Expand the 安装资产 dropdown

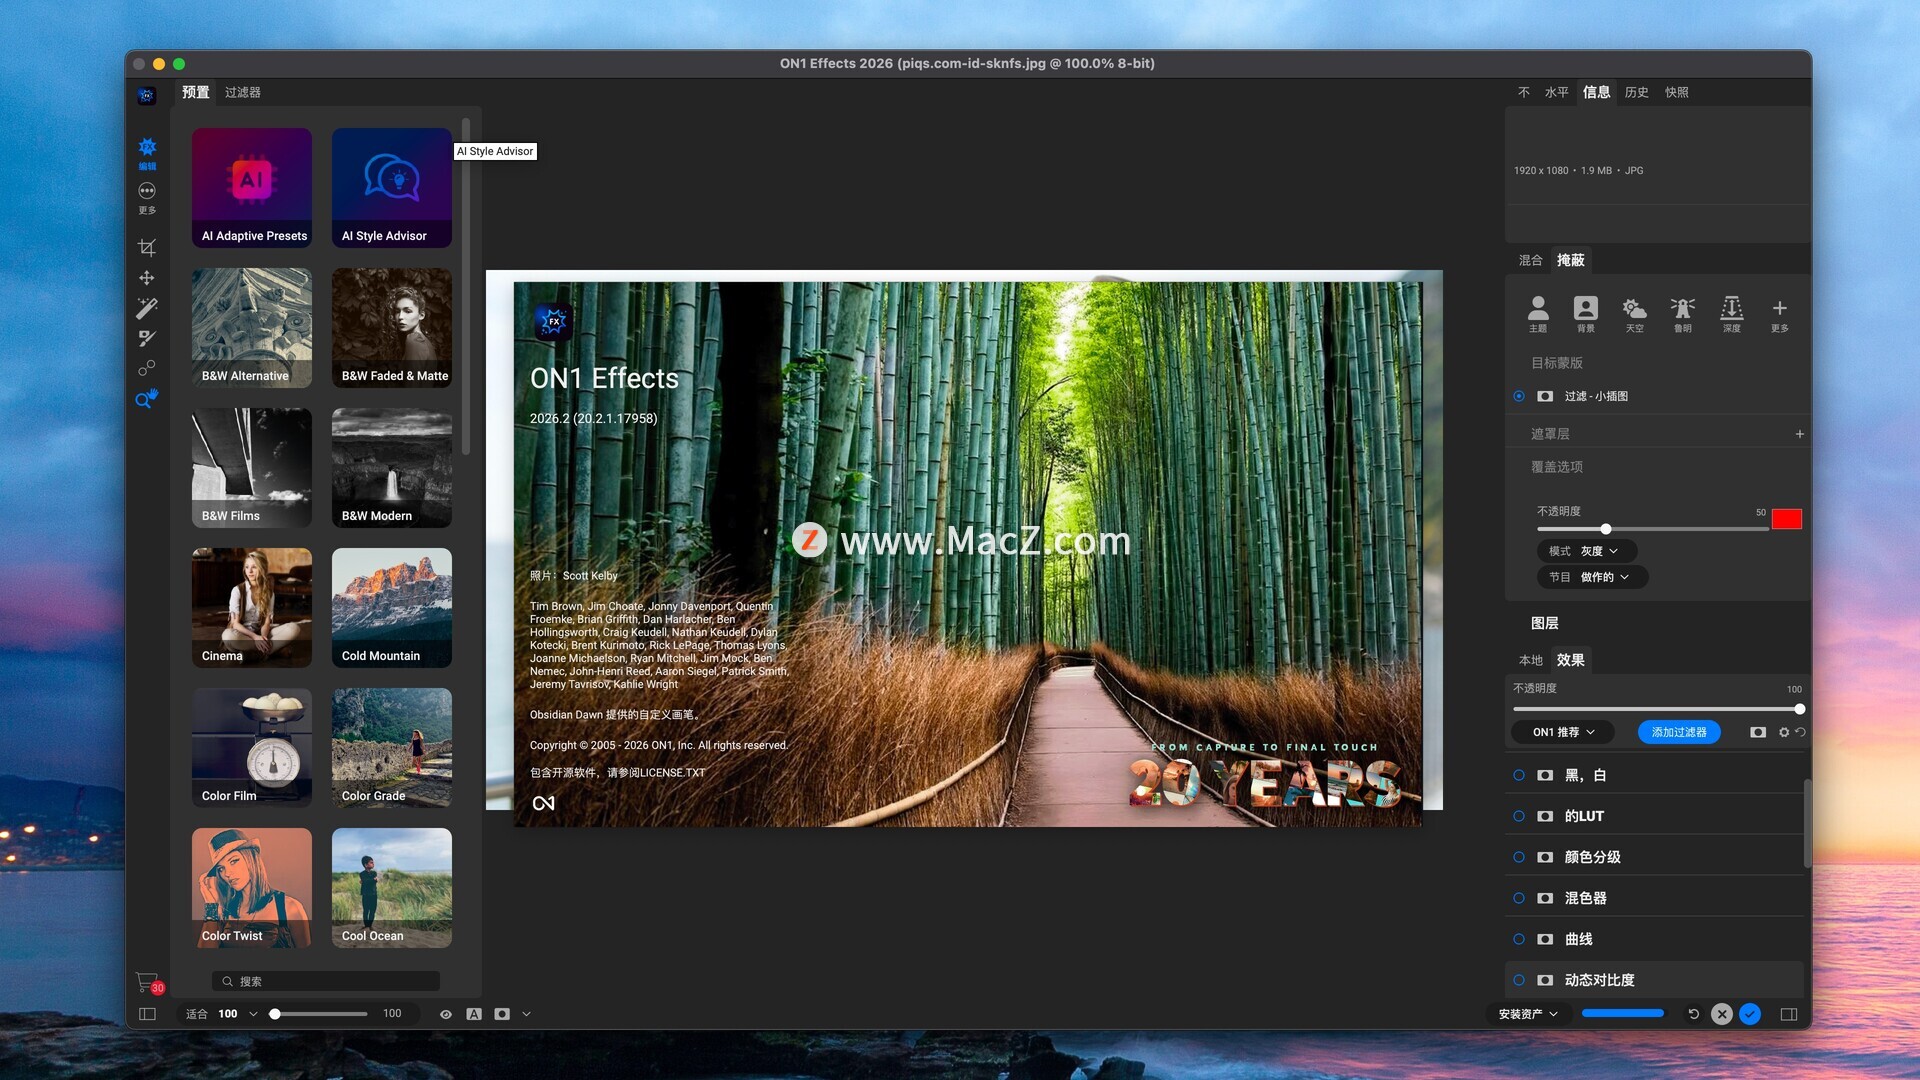coord(1528,1014)
